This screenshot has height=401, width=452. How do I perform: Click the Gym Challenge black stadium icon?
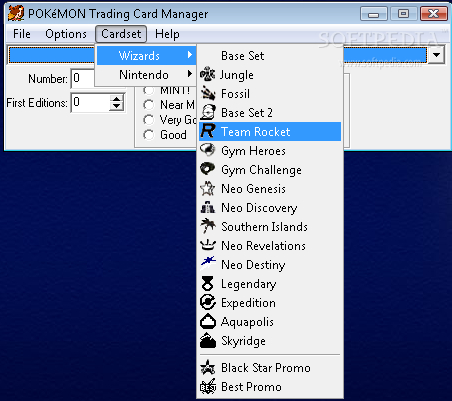[208, 169]
